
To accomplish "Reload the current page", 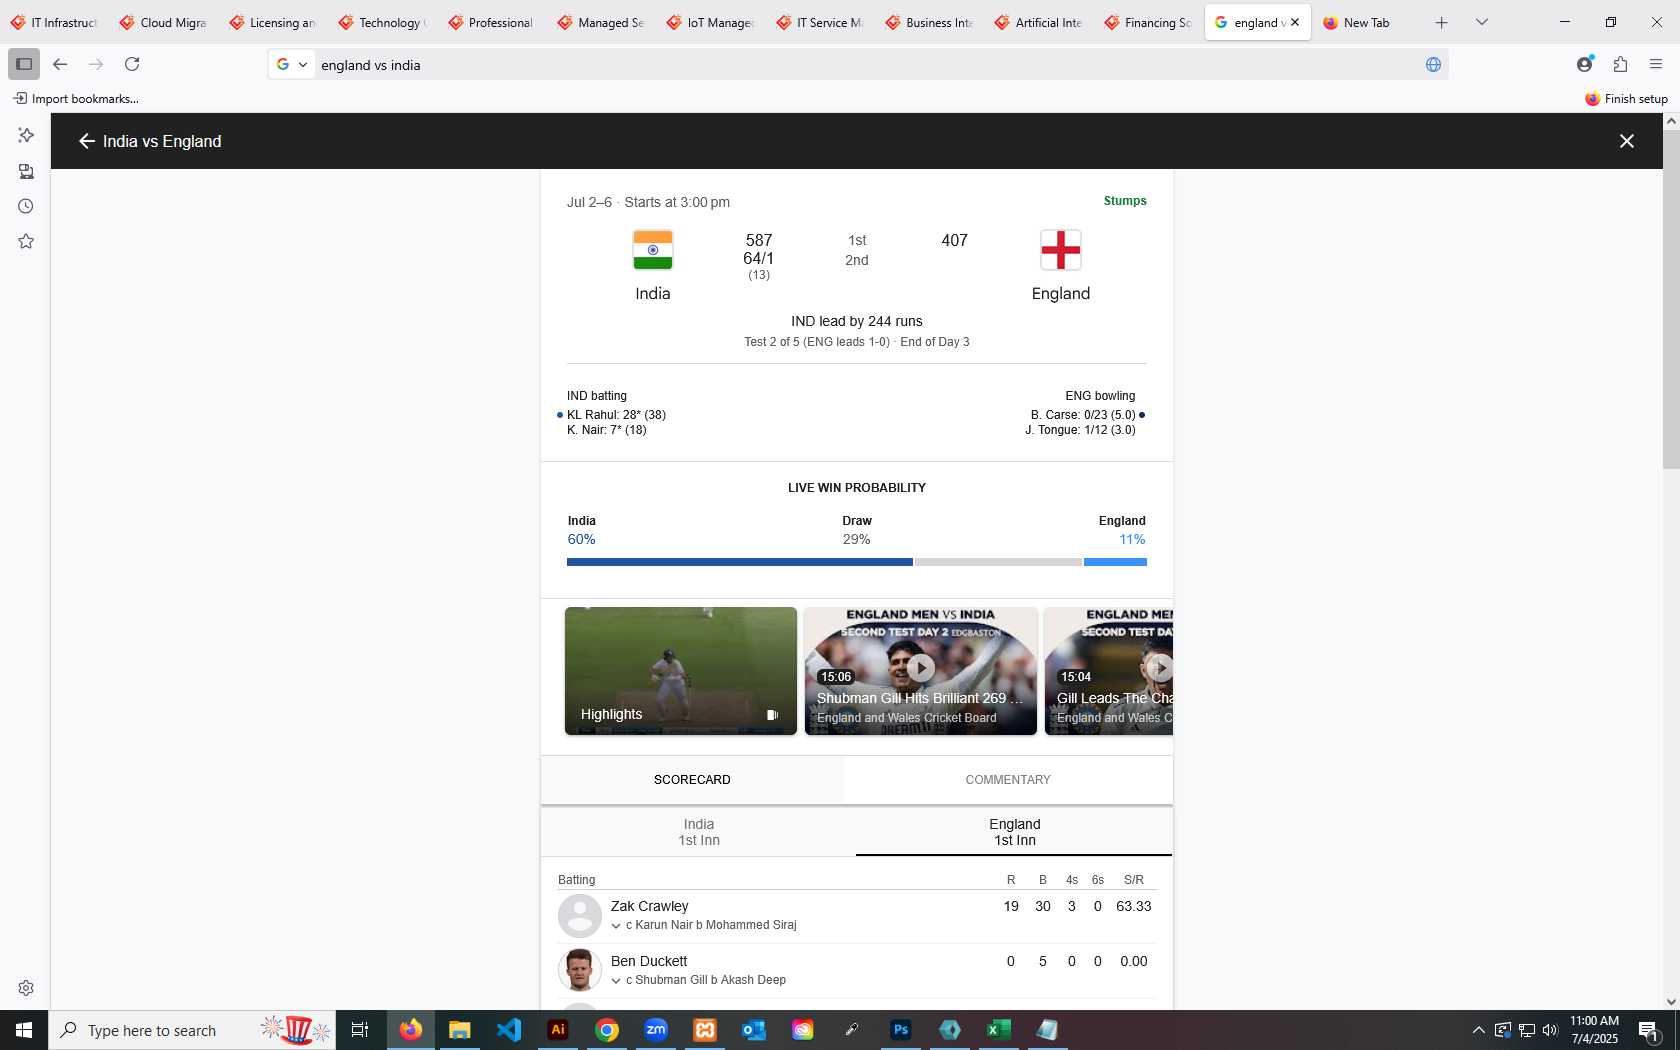I will 132,64.
